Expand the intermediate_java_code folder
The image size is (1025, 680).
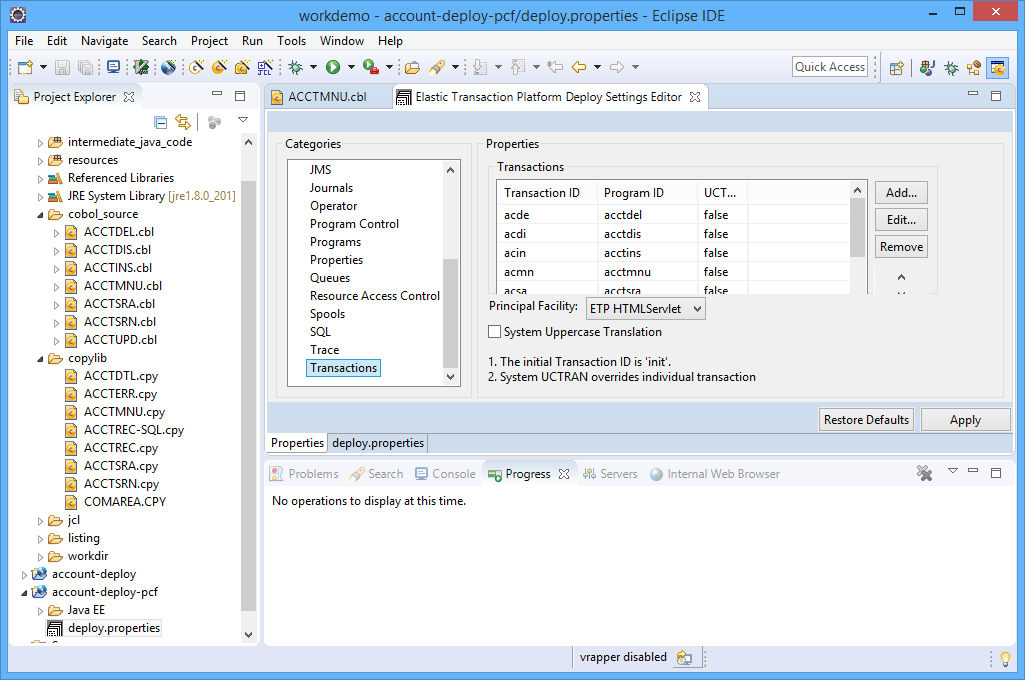tap(40, 143)
